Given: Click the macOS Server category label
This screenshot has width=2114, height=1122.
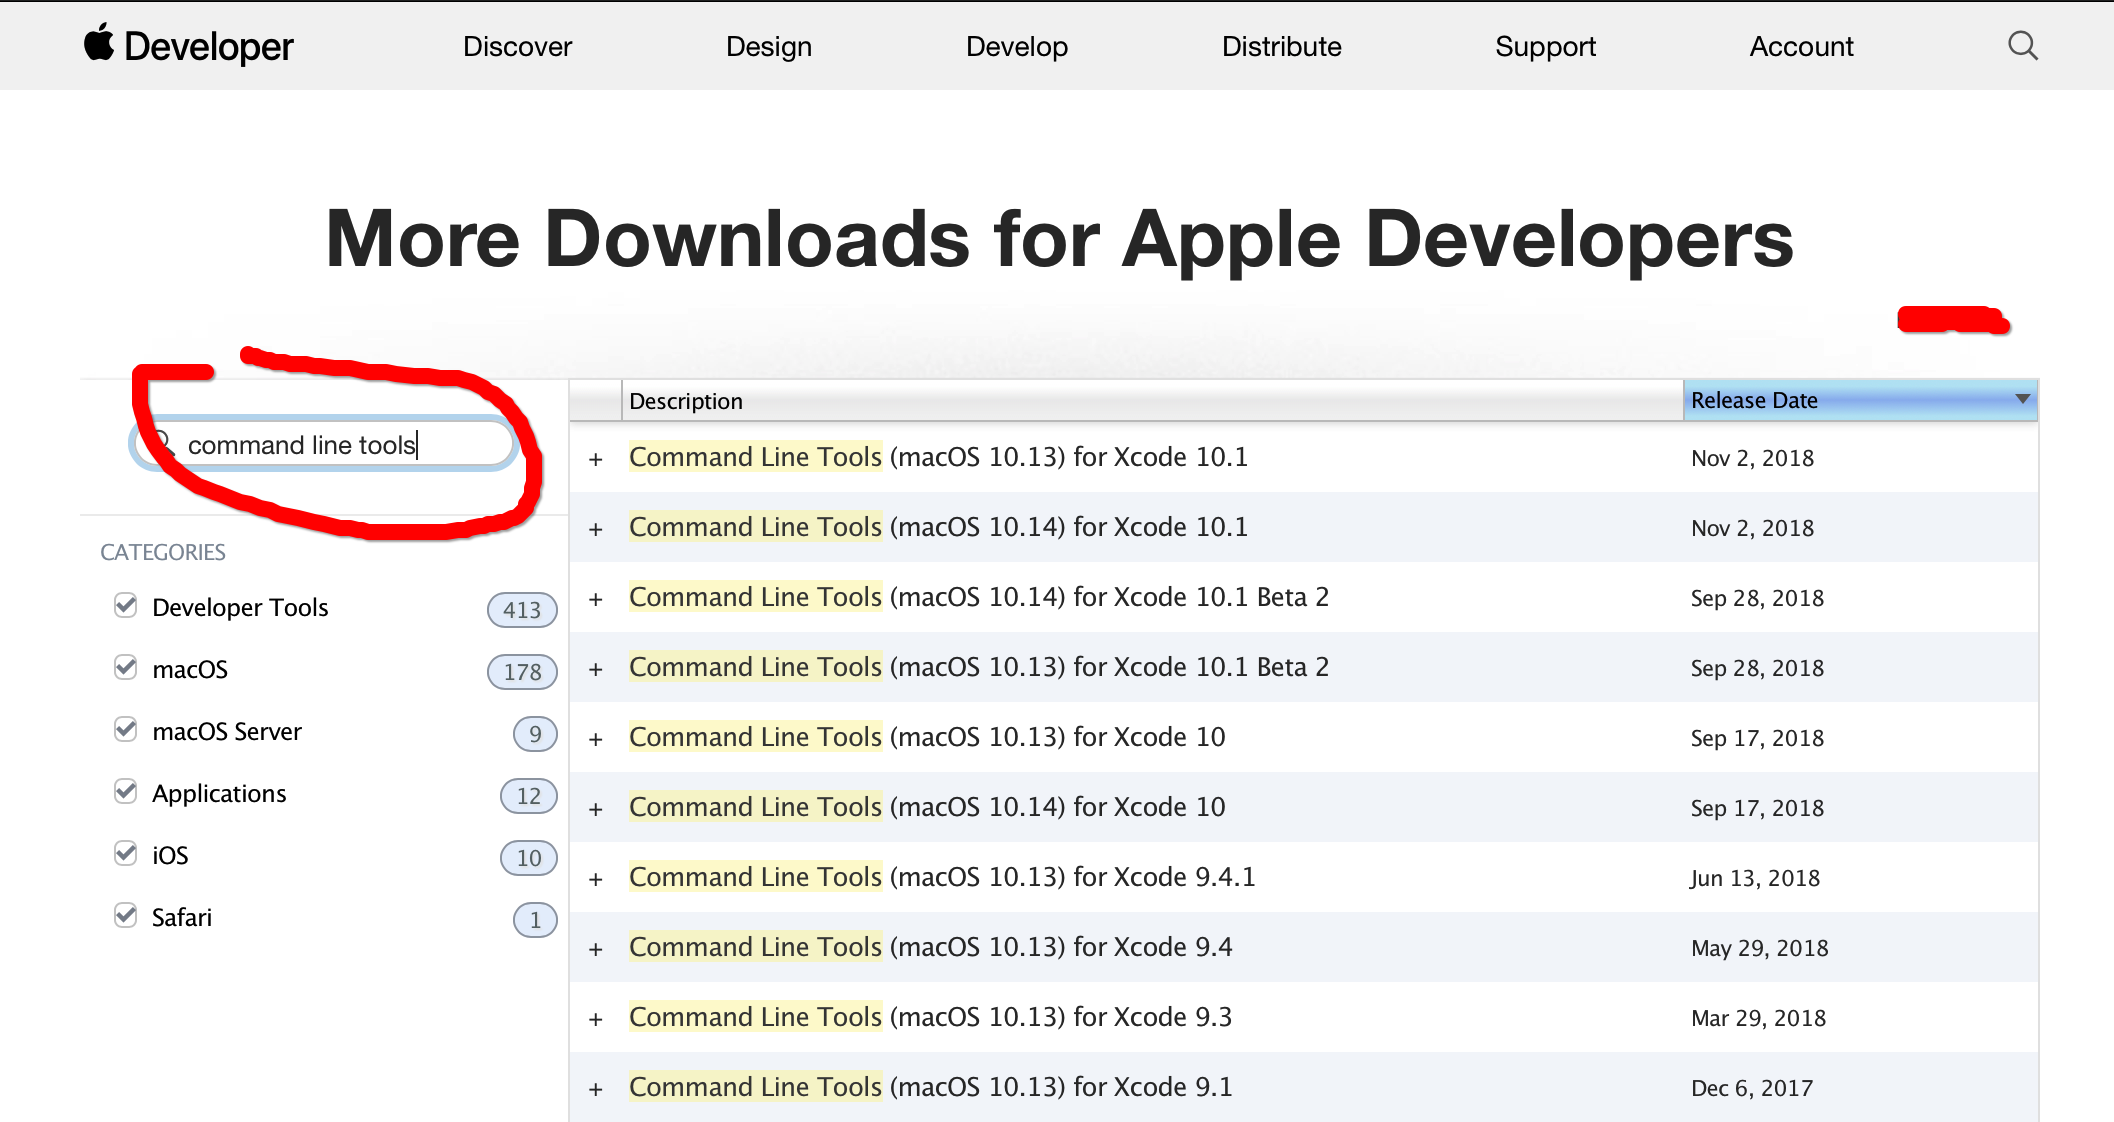Looking at the screenshot, I should (227, 731).
